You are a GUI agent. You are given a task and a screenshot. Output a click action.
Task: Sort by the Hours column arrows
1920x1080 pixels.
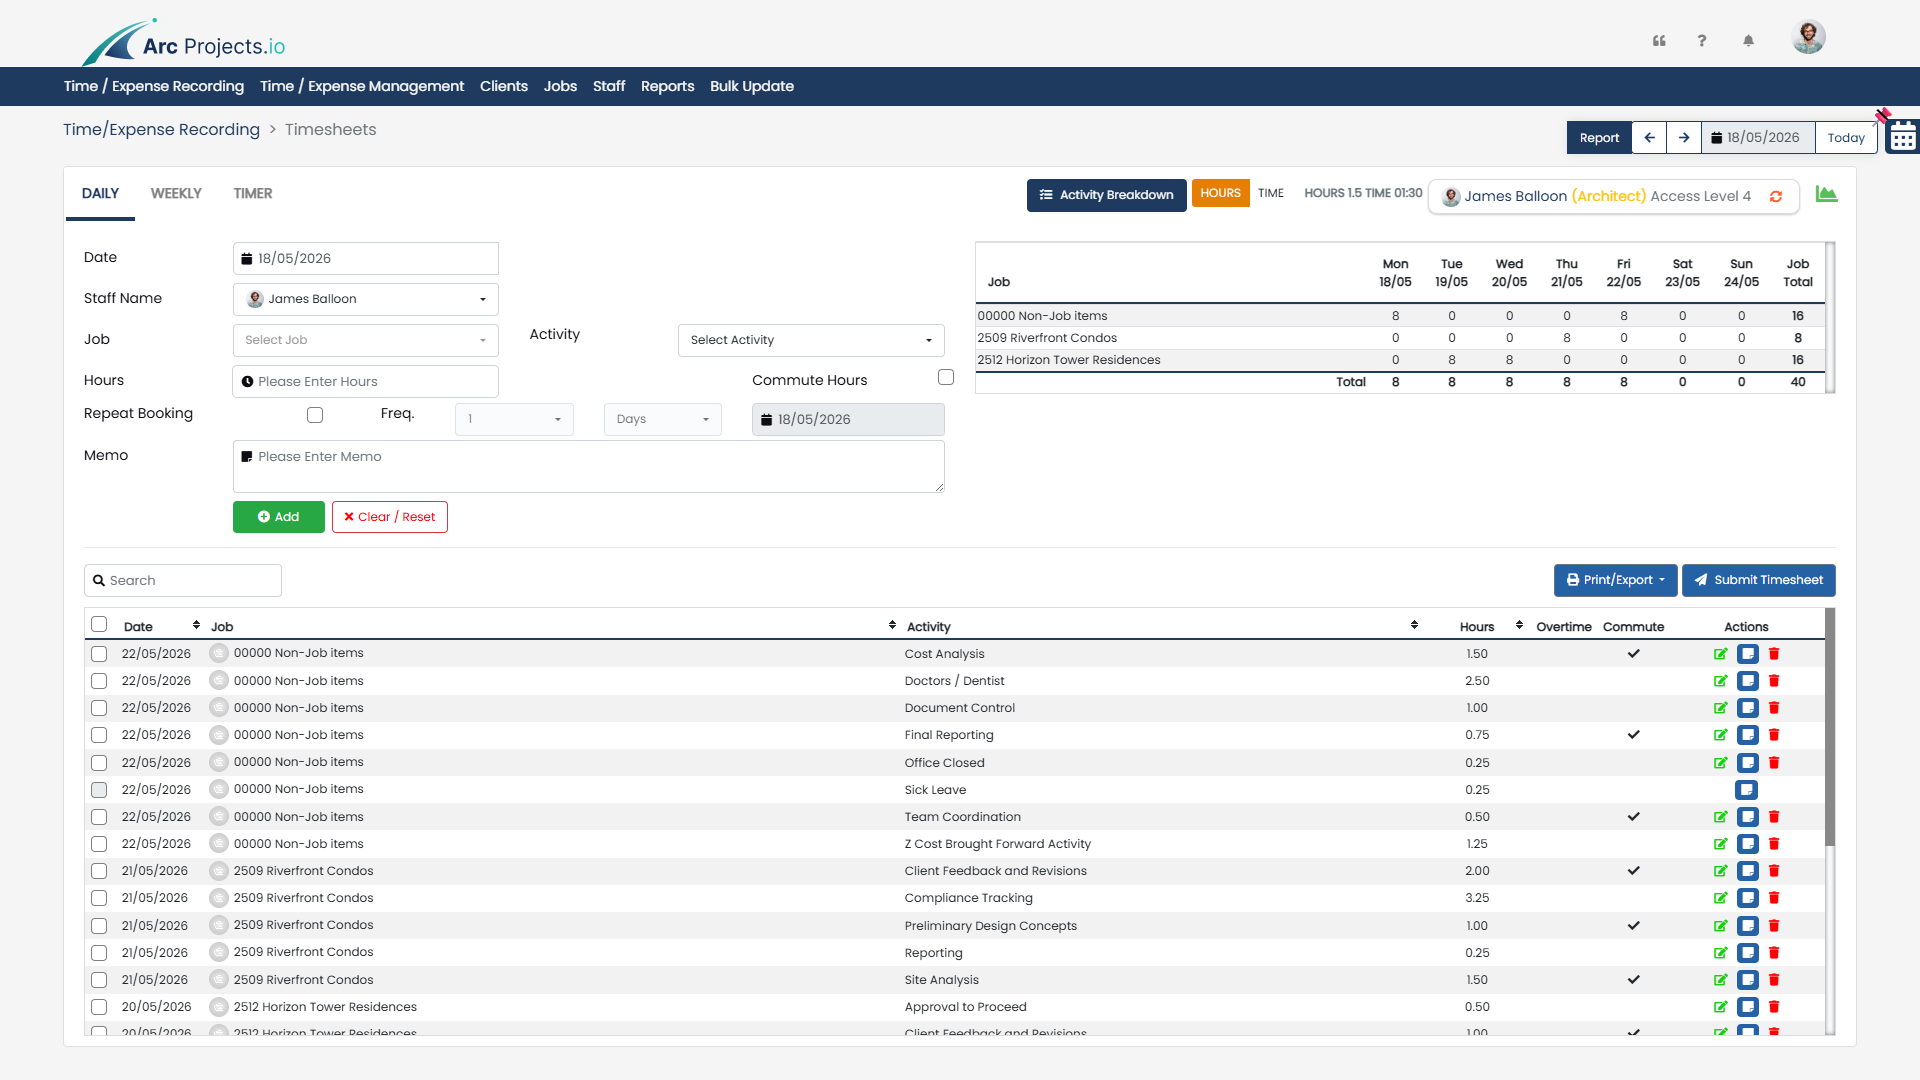pos(1519,625)
